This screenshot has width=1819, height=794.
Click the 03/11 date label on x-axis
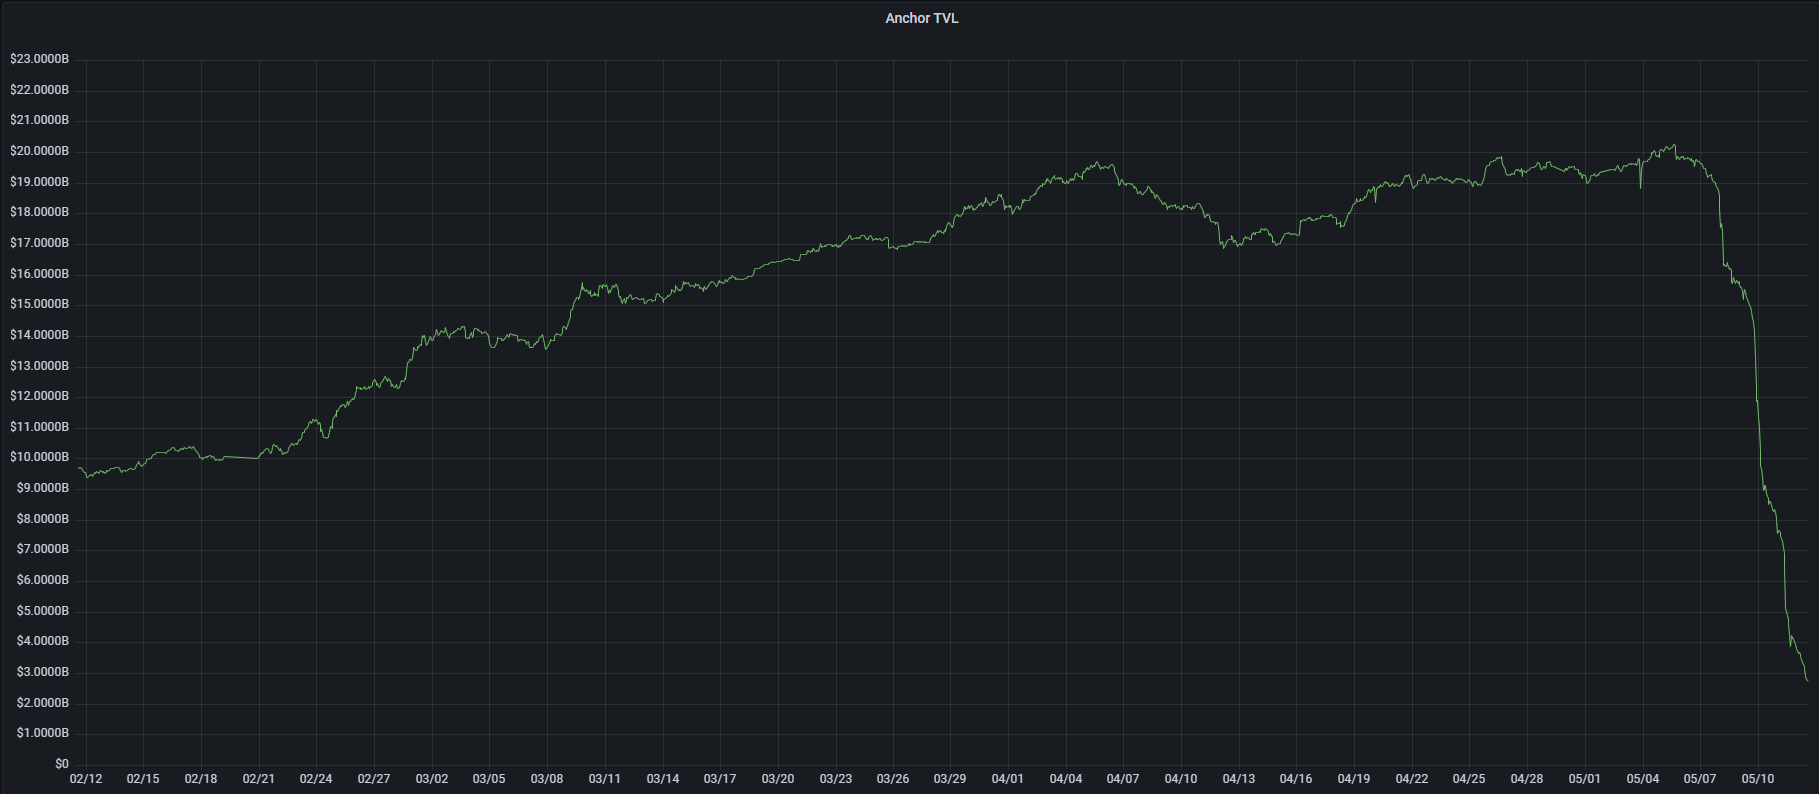(604, 778)
